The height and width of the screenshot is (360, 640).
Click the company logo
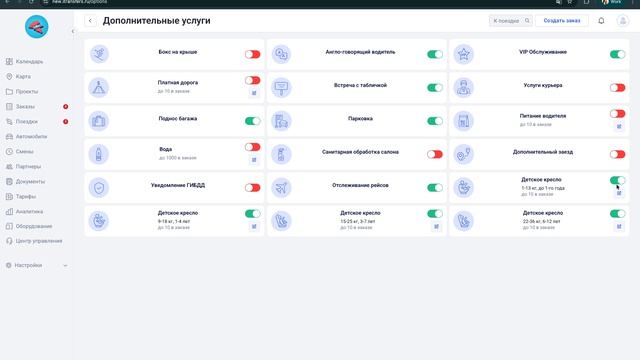point(36,27)
